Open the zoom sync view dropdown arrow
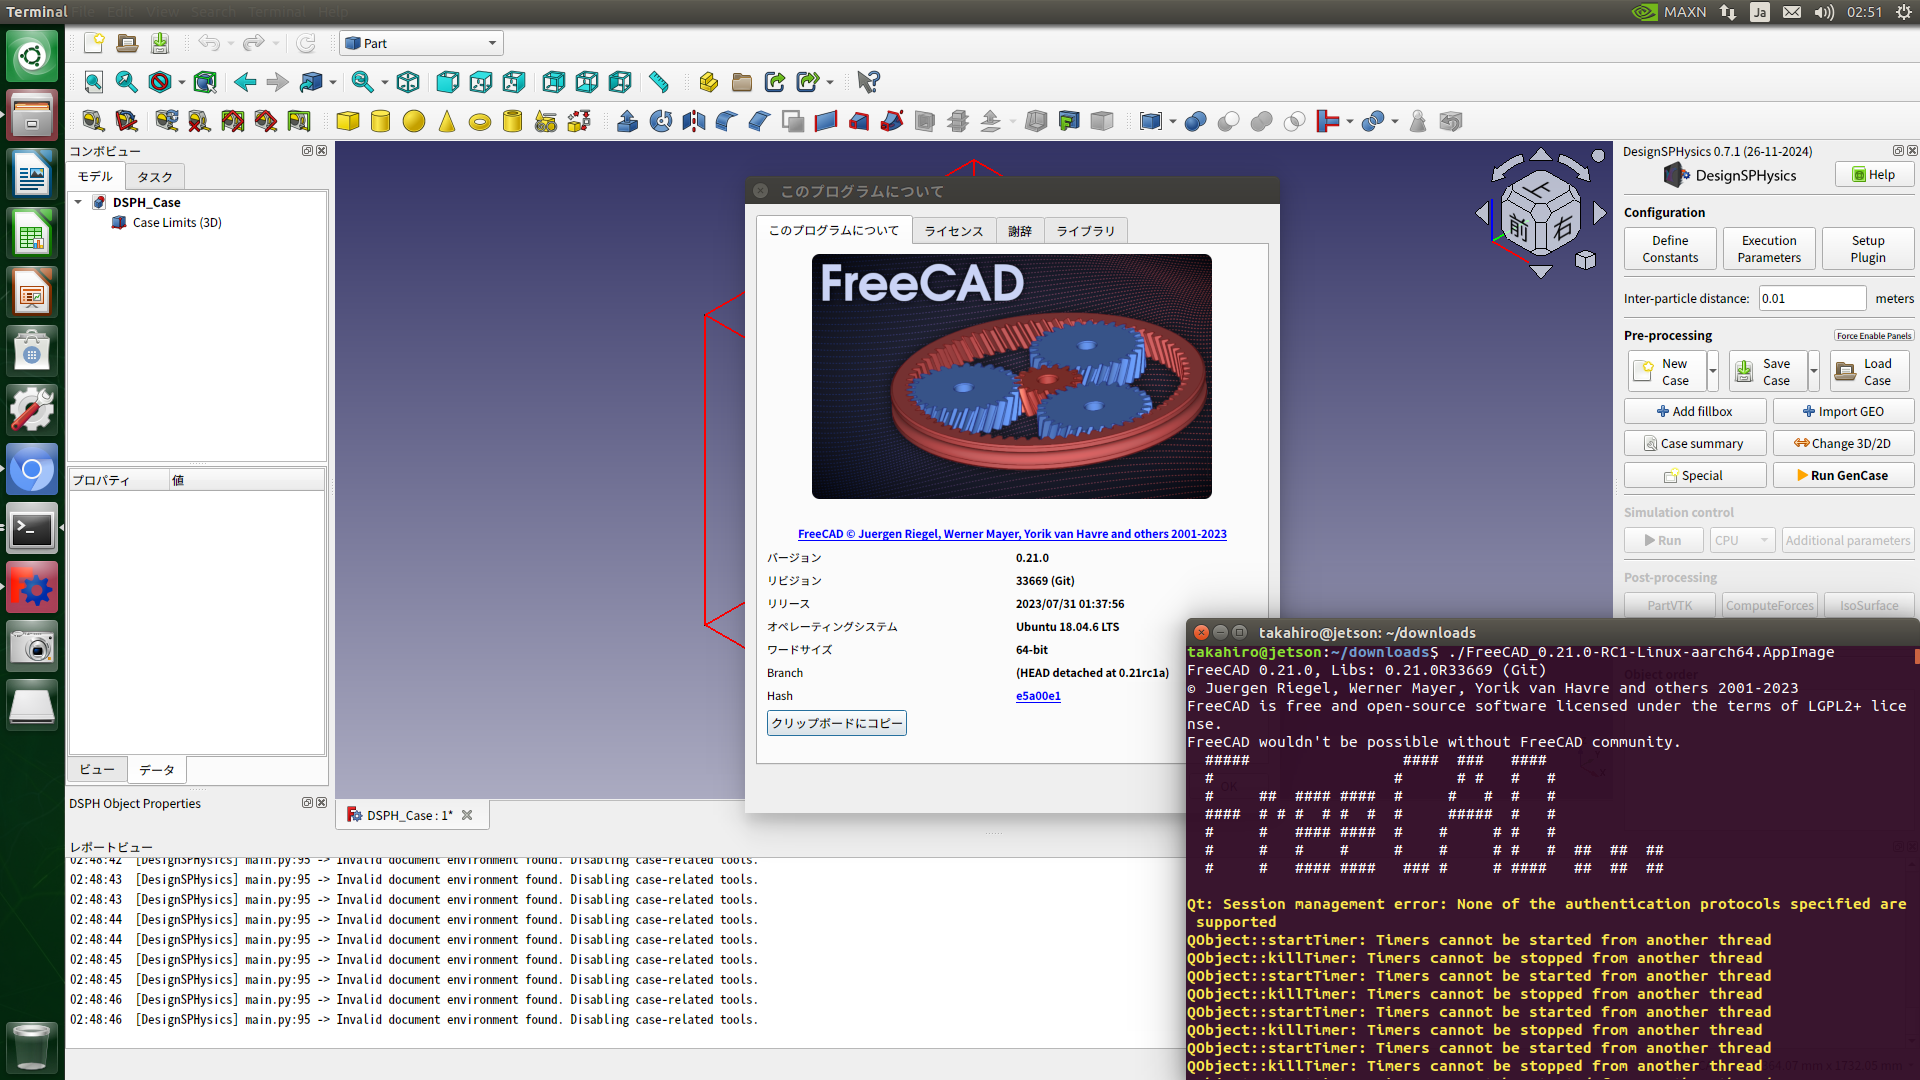 click(384, 83)
